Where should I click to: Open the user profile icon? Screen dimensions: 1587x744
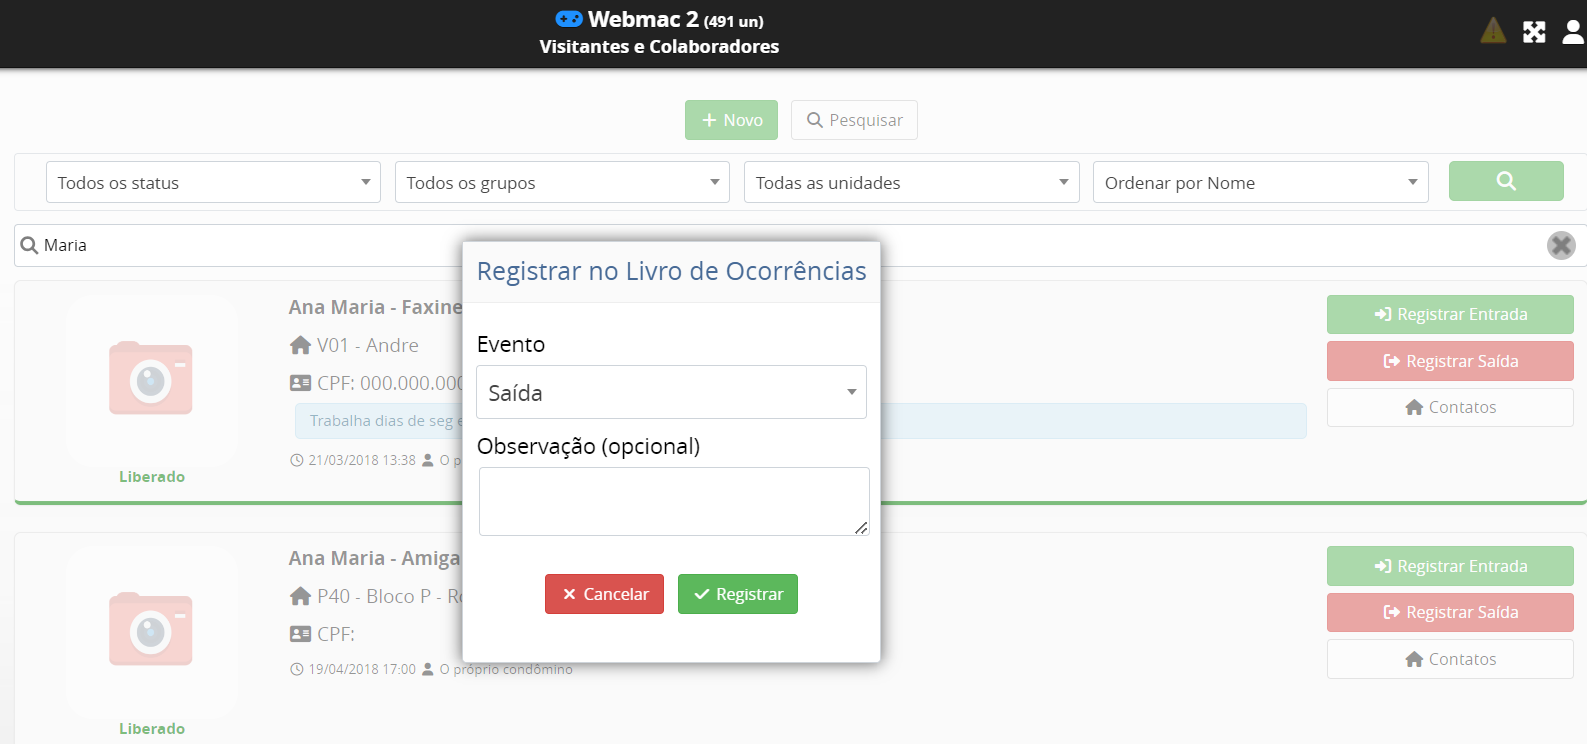tap(1573, 32)
